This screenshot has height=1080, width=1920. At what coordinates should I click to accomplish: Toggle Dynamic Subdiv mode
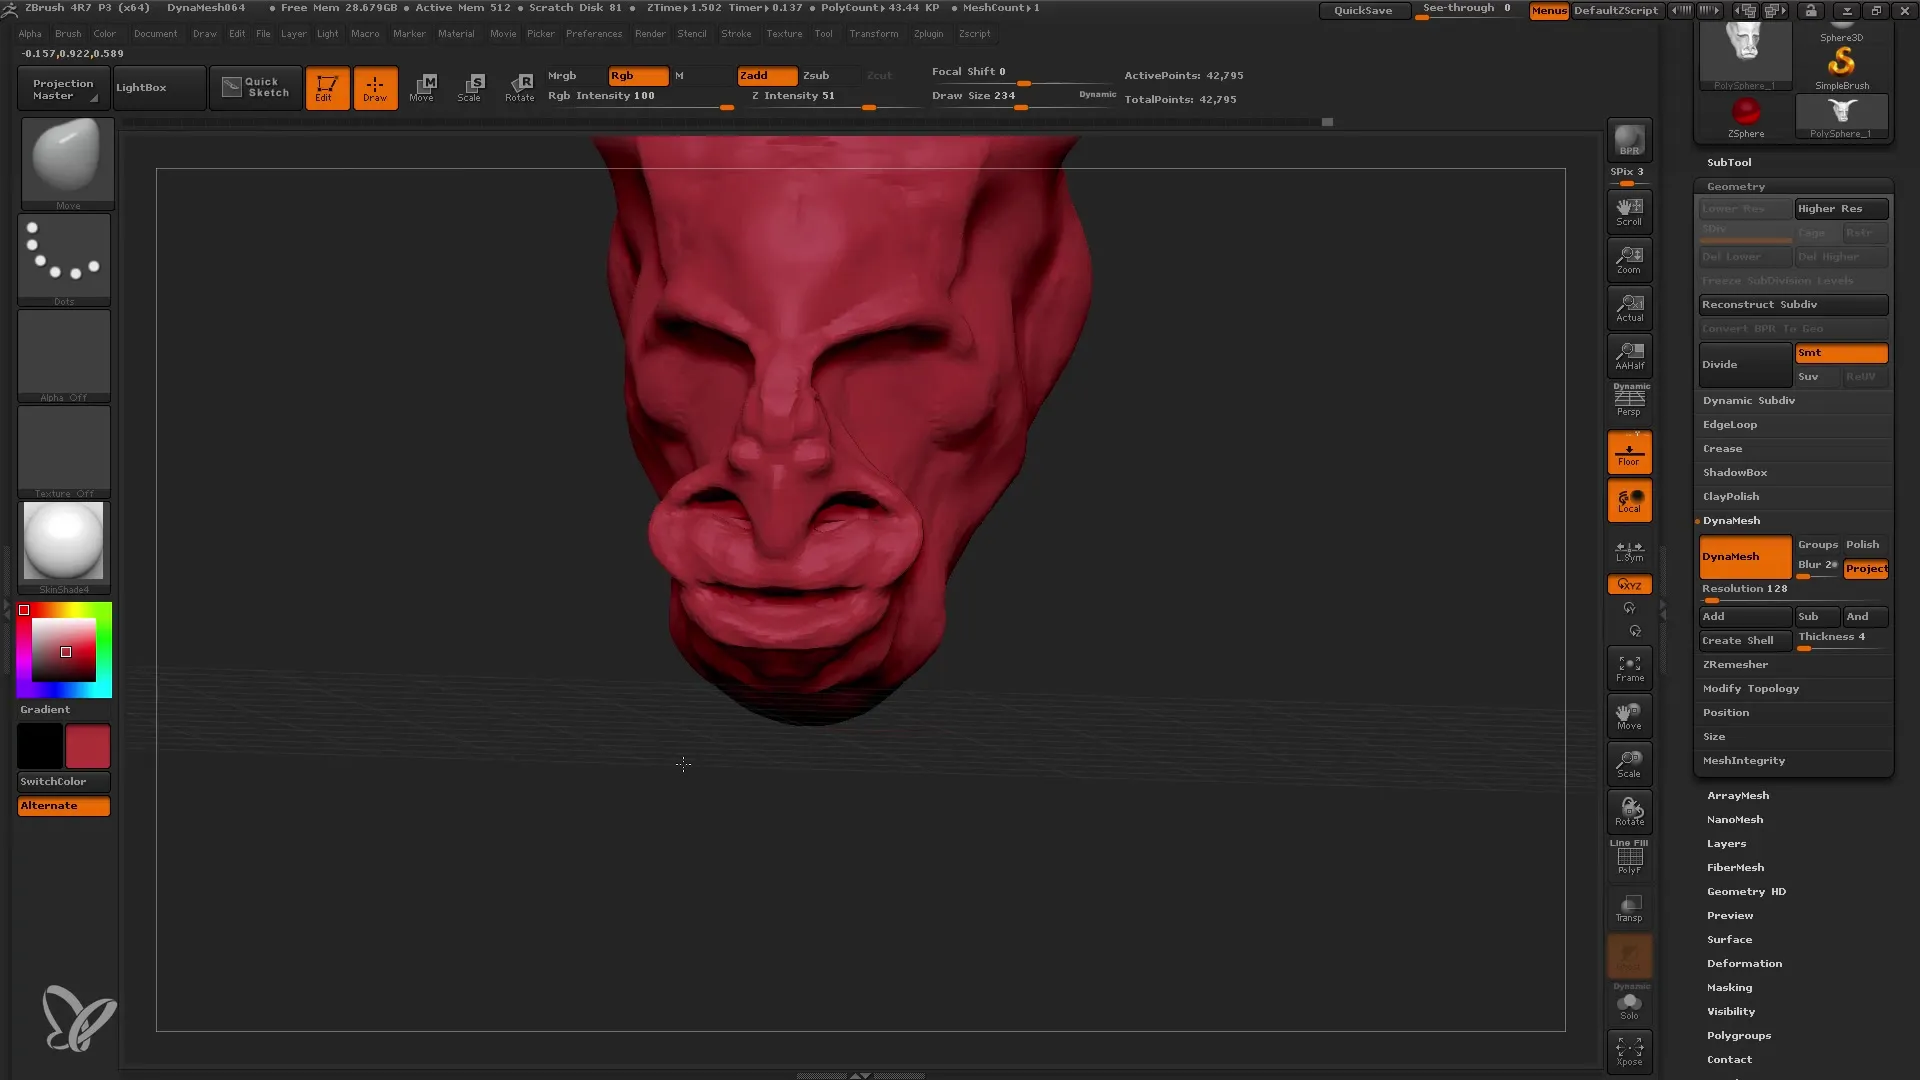point(1750,400)
